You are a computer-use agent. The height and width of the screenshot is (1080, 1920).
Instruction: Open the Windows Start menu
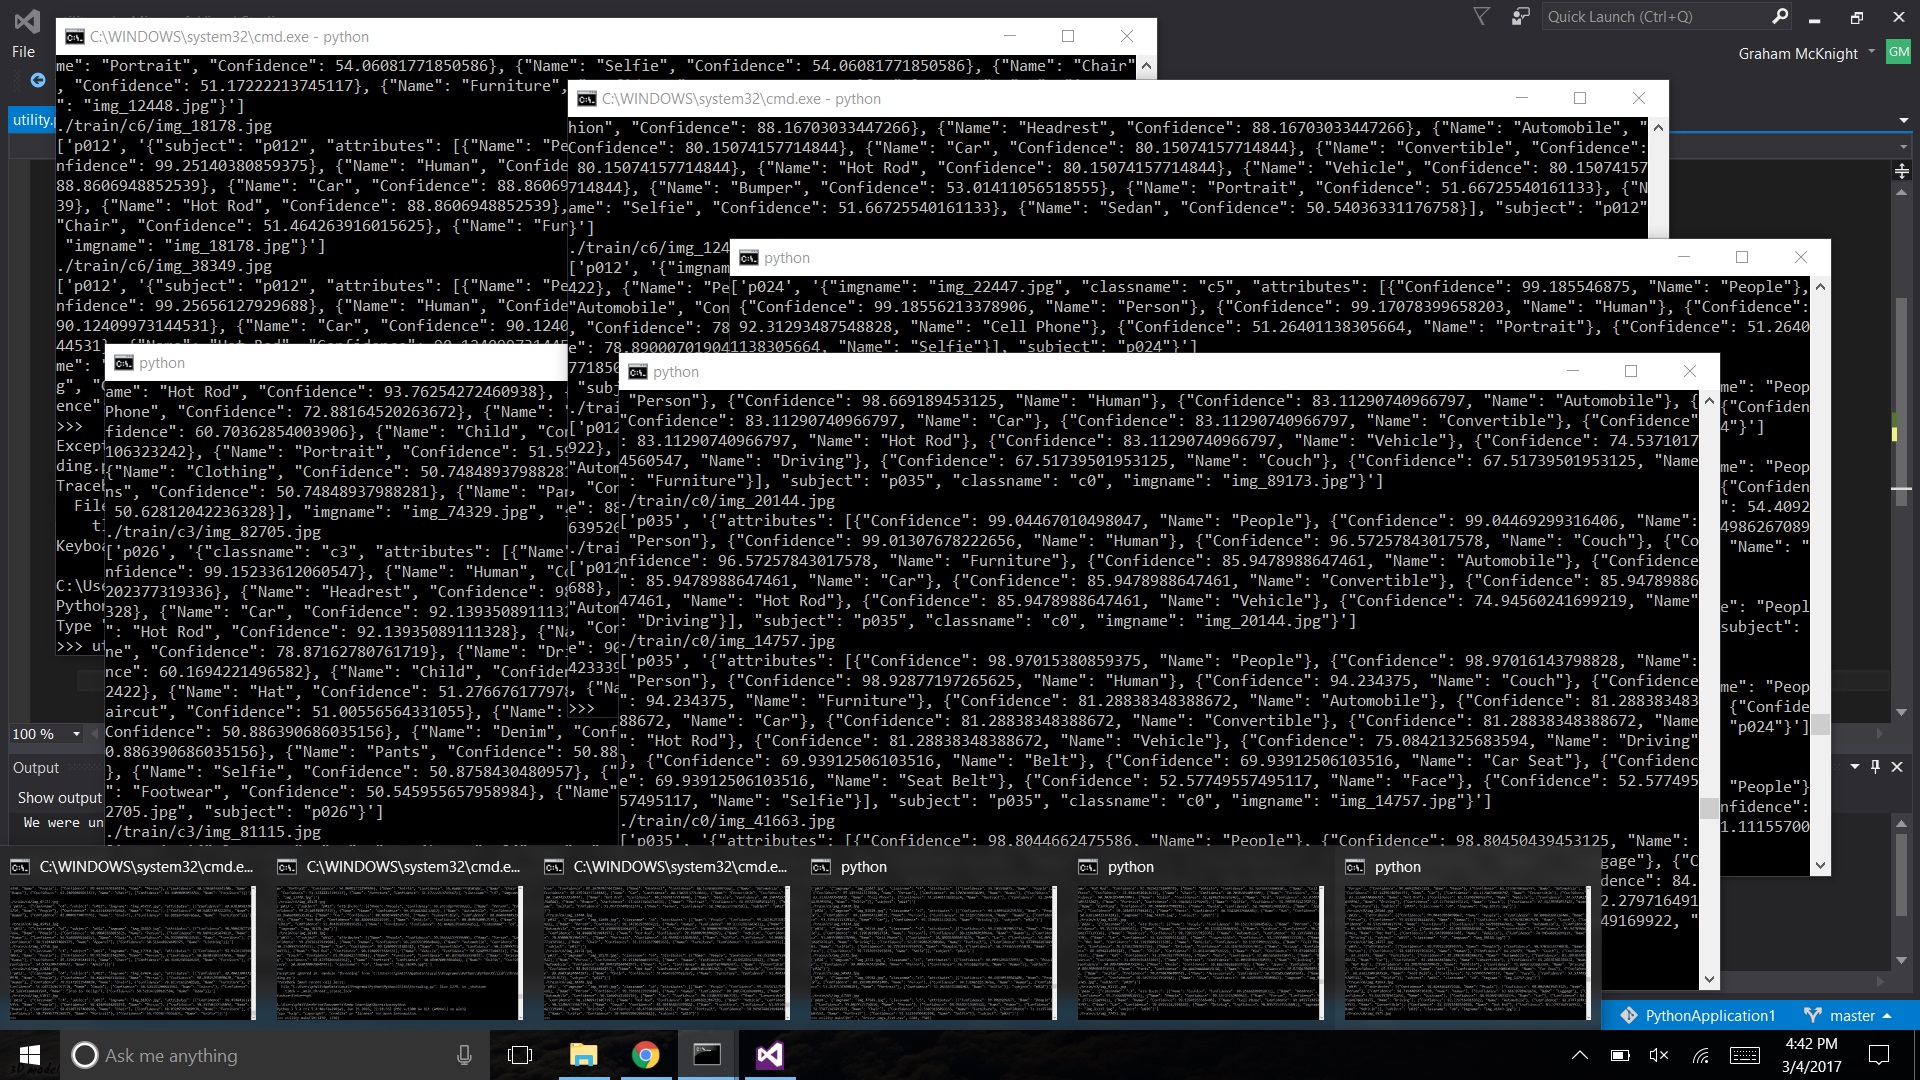click(29, 1055)
